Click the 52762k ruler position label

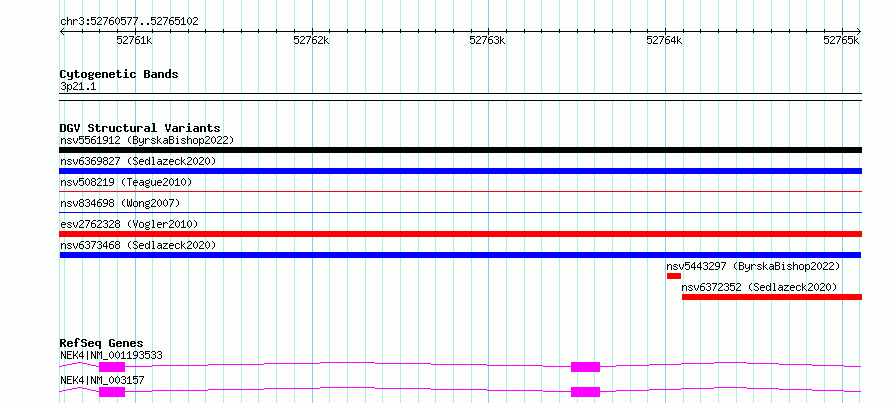pyautogui.click(x=311, y=40)
